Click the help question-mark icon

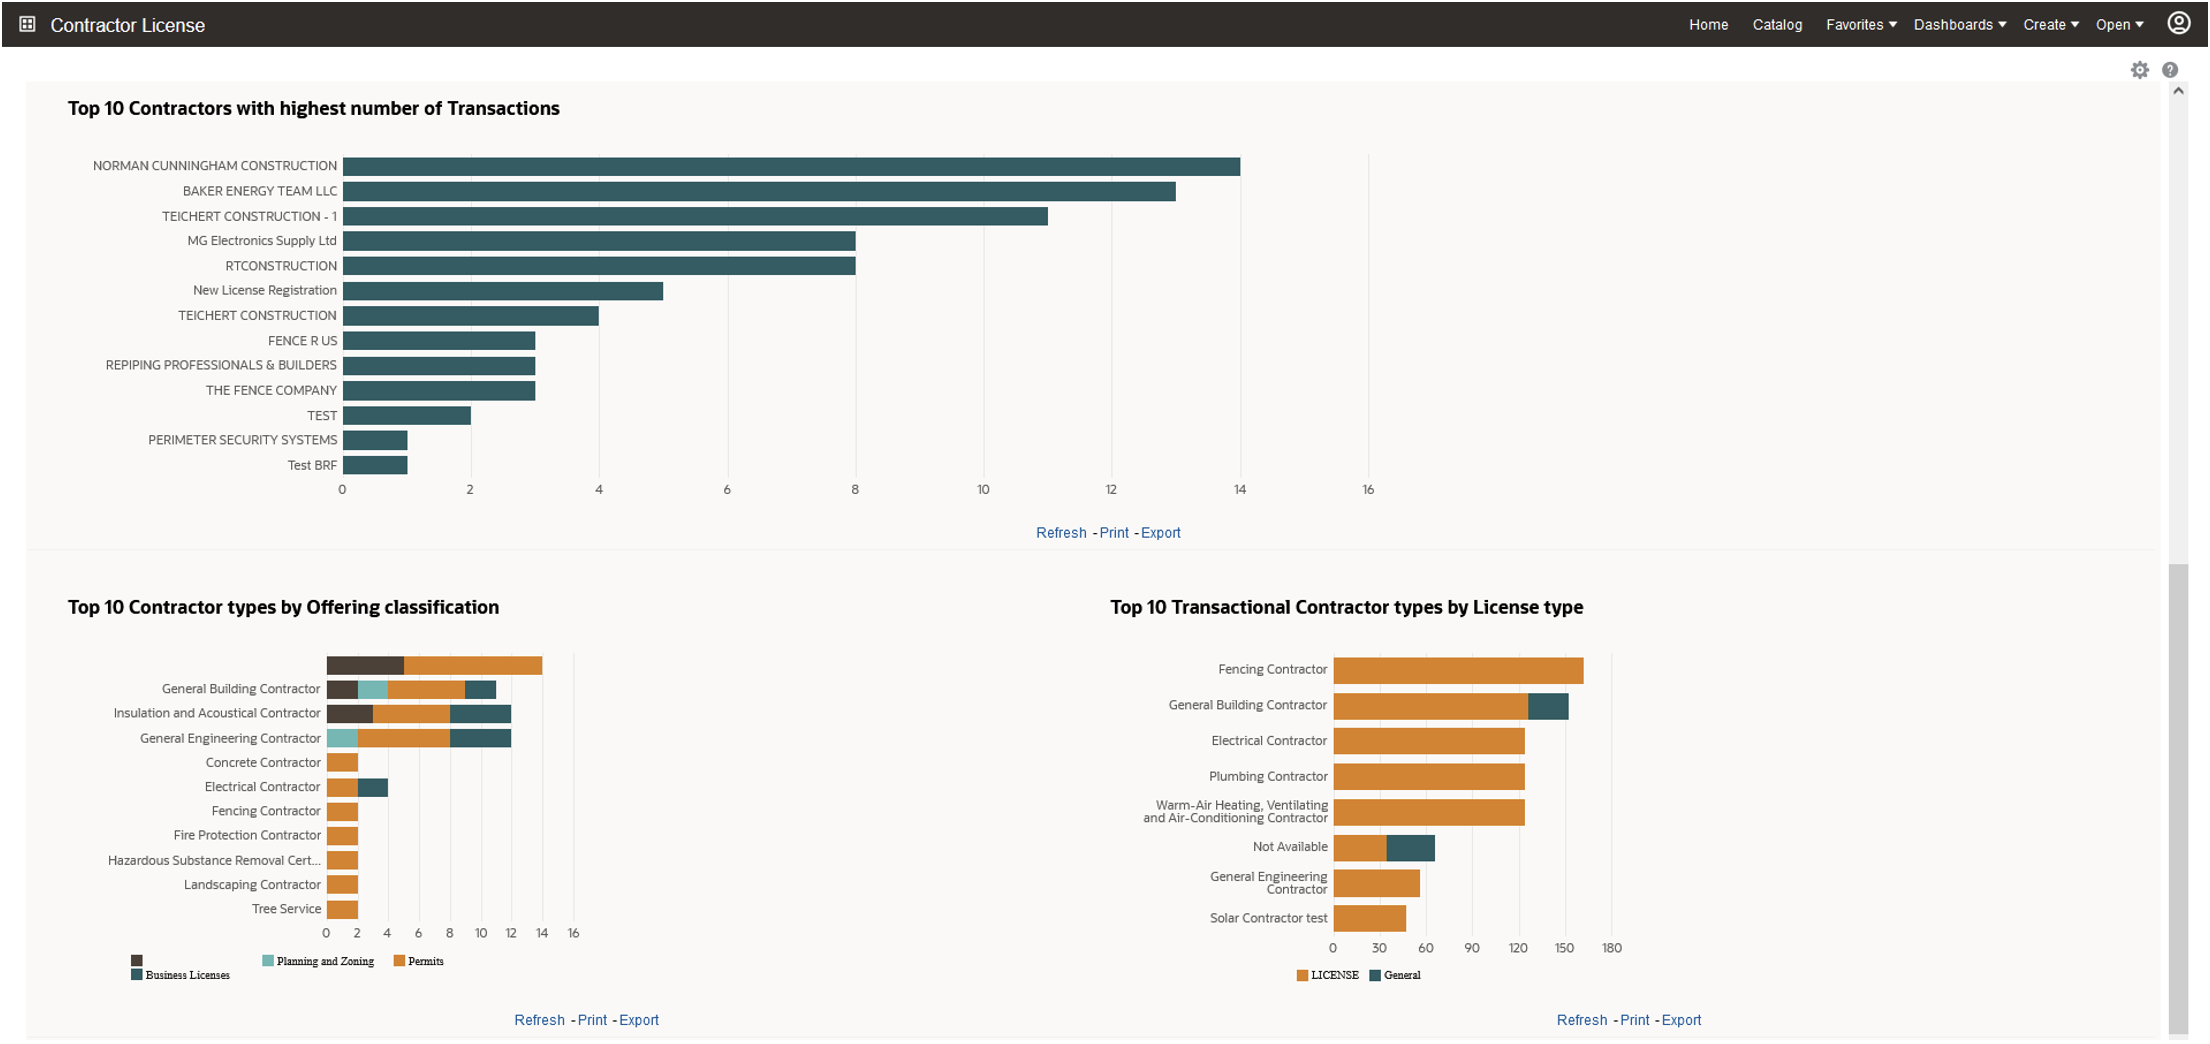pos(2170,69)
